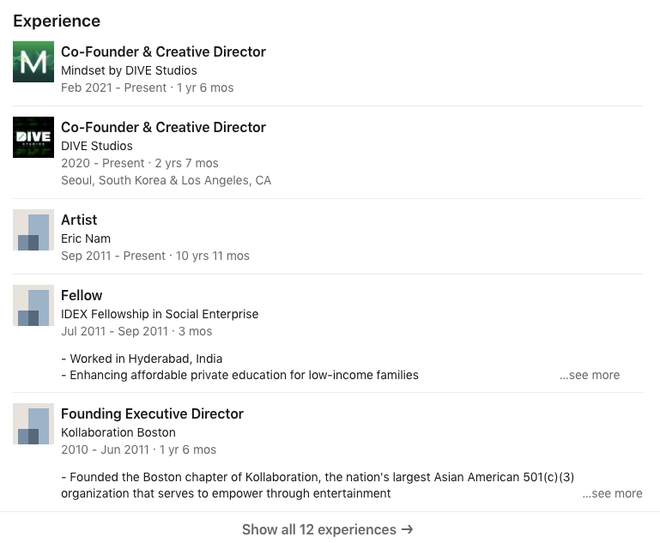660x543 pixels.
Task: Click the placeholder logo beside Founding Executive Director
Action: [x=33, y=423]
